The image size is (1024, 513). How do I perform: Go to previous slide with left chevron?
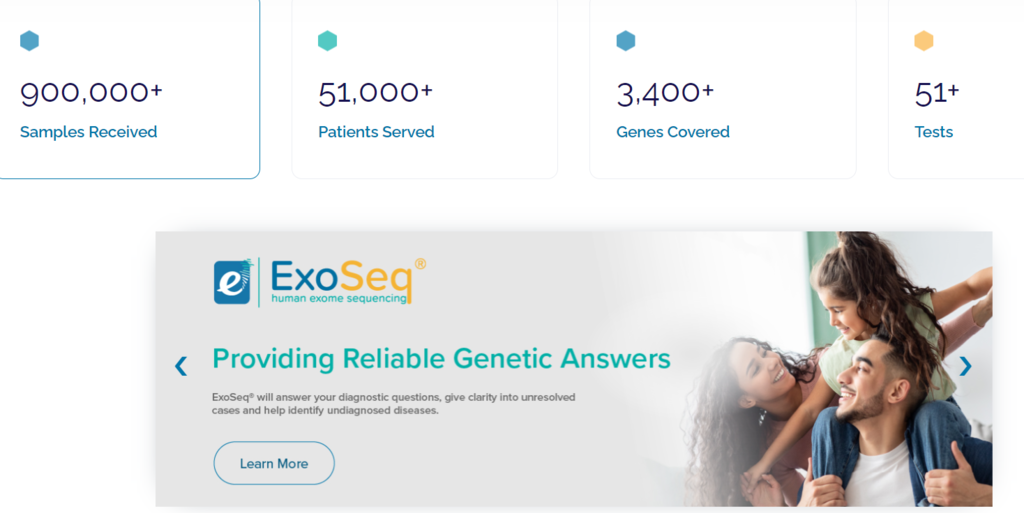pyautogui.click(x=181, y=365)
